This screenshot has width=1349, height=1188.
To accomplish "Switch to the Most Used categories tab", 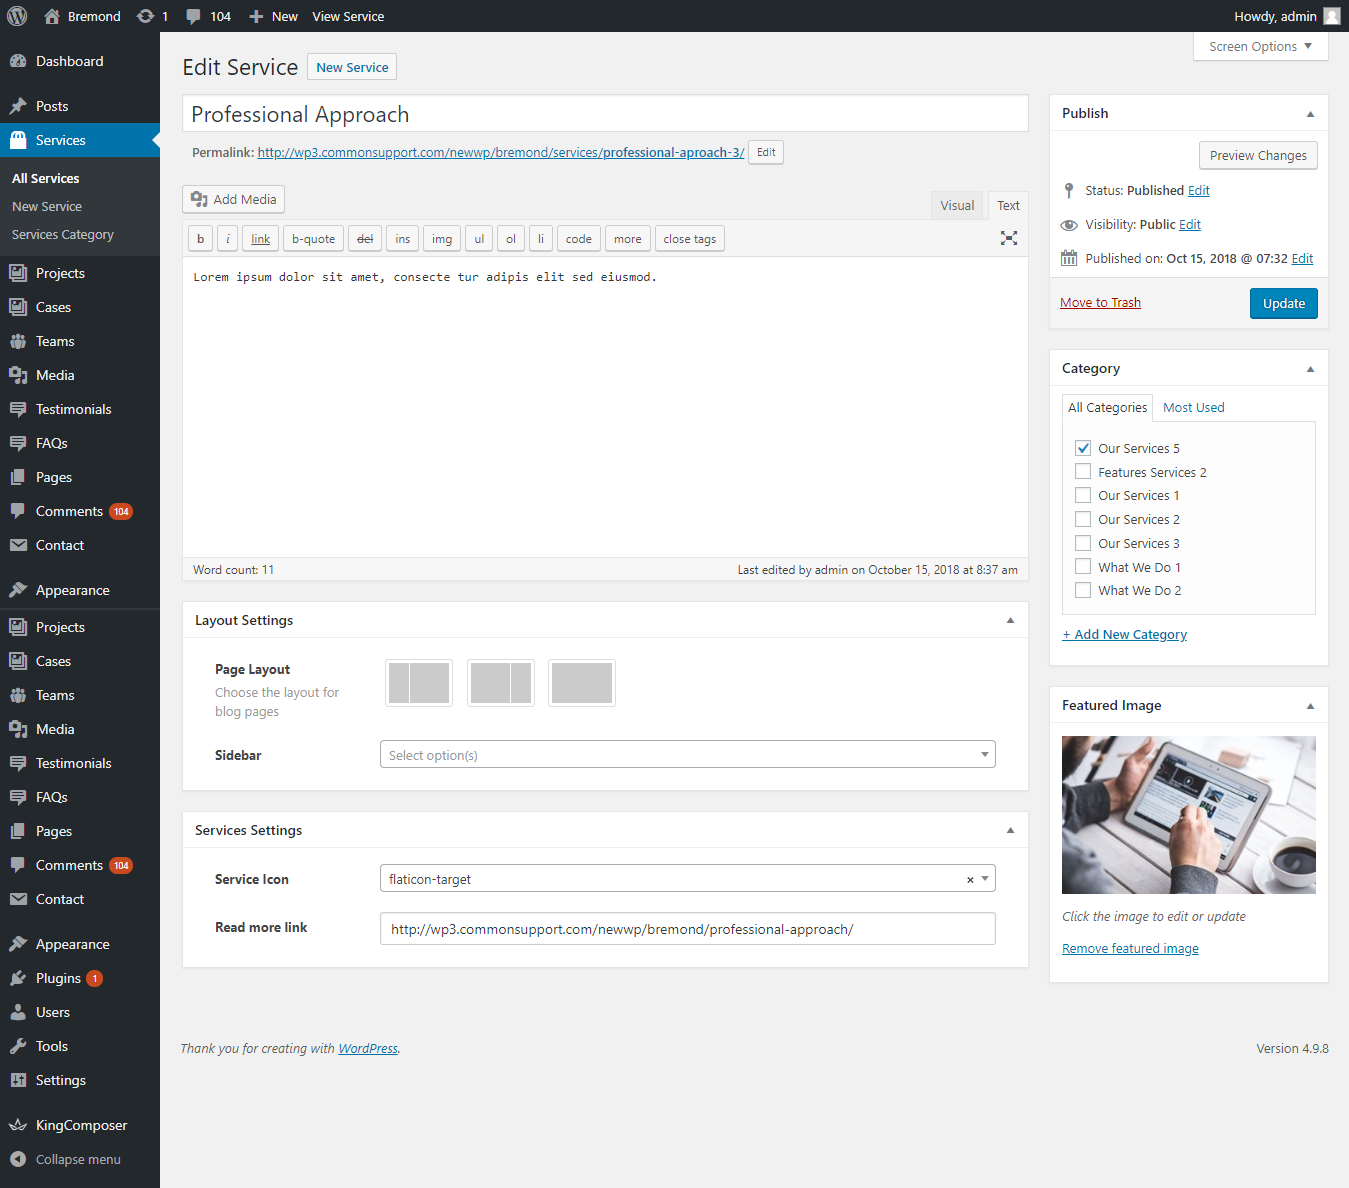I will point(1193,408).
